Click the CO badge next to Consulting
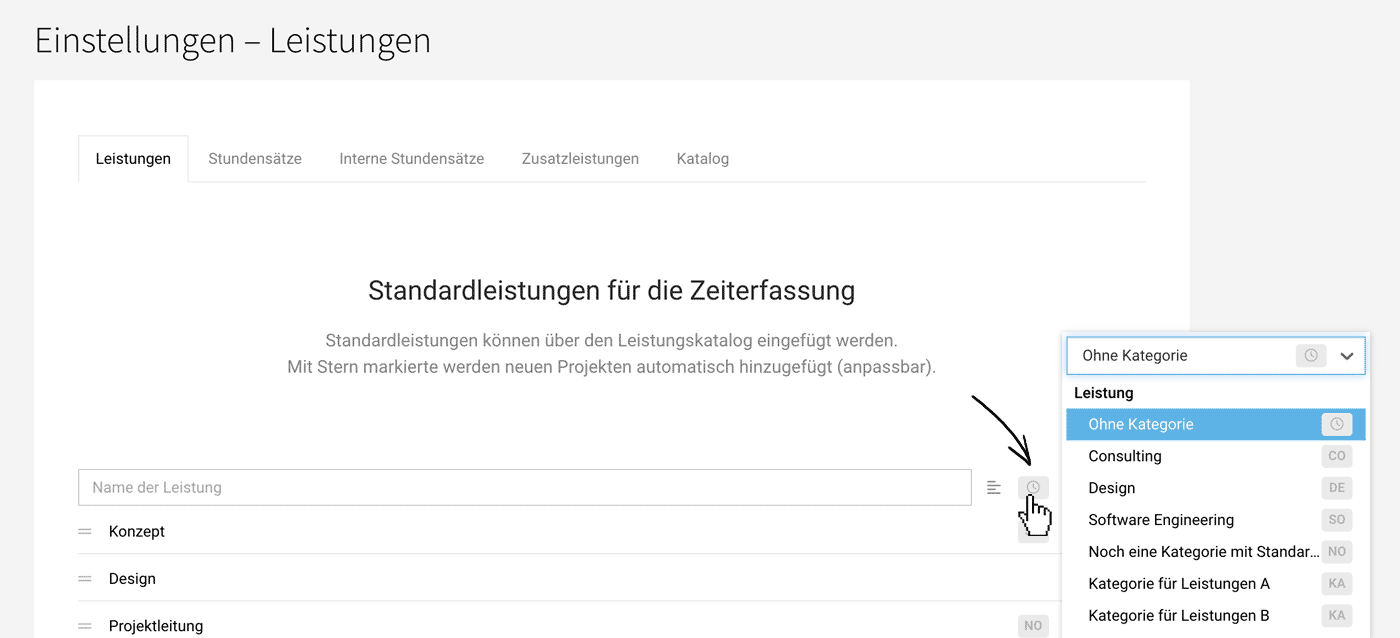The image size is (1400, 638). (x=1337, y=456)
